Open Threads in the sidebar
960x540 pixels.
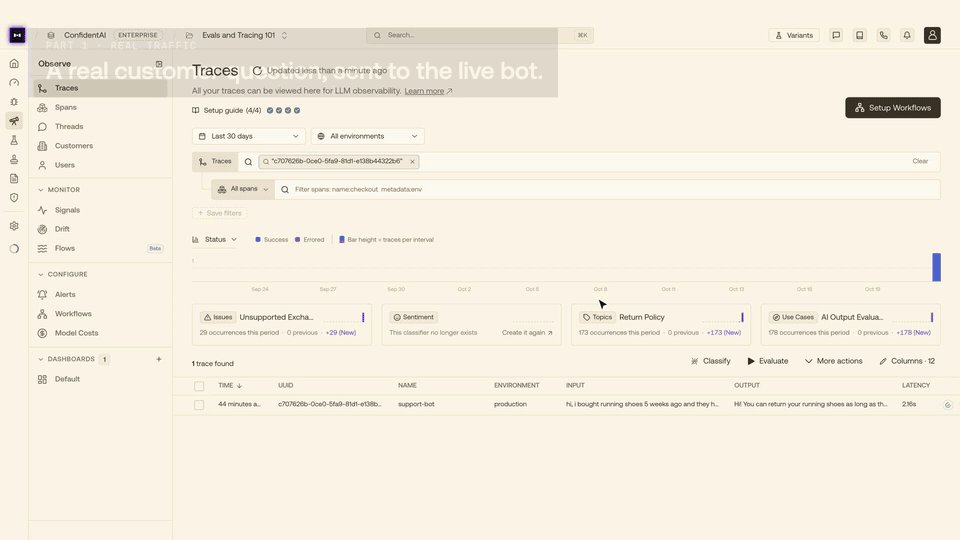100,127
